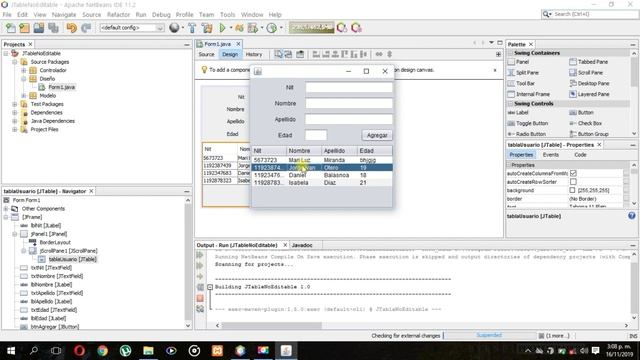Click Re-run icon in Output panel

click(200, 255)
